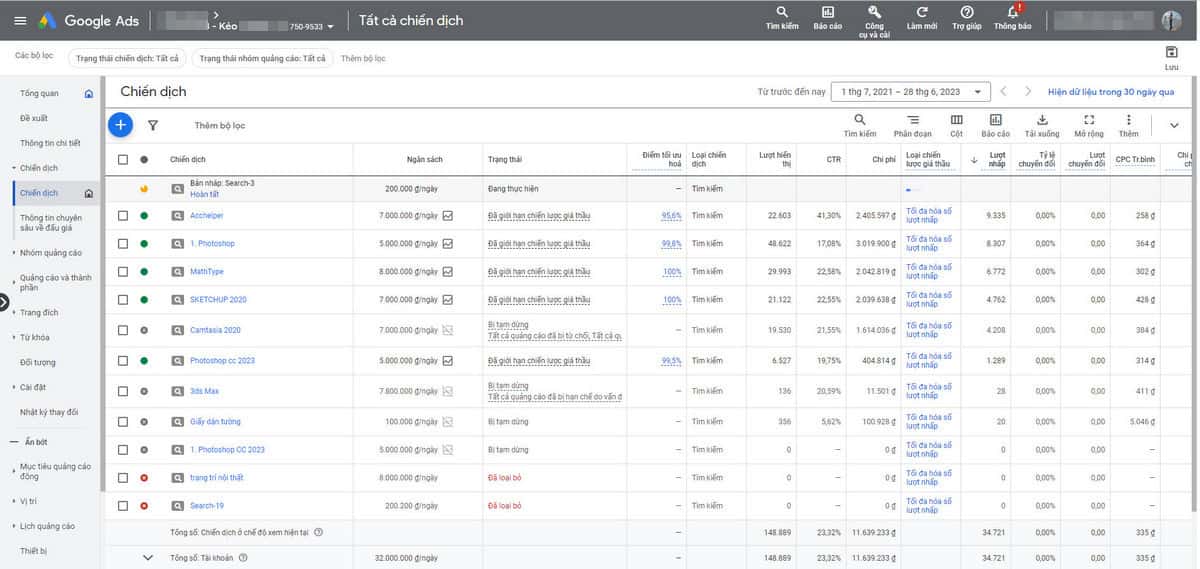The image size is (1200, 569).
Task: Click red removed status icon for Search-19
Action: point(144,506)
